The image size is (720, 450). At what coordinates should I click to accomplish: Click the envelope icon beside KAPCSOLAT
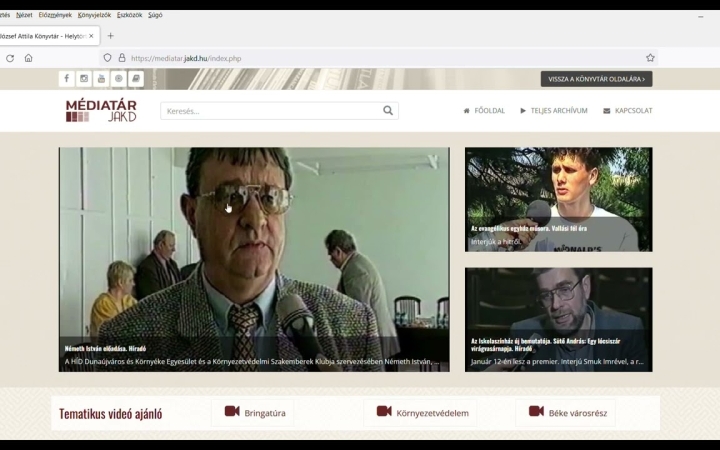(x=607, y=111)
